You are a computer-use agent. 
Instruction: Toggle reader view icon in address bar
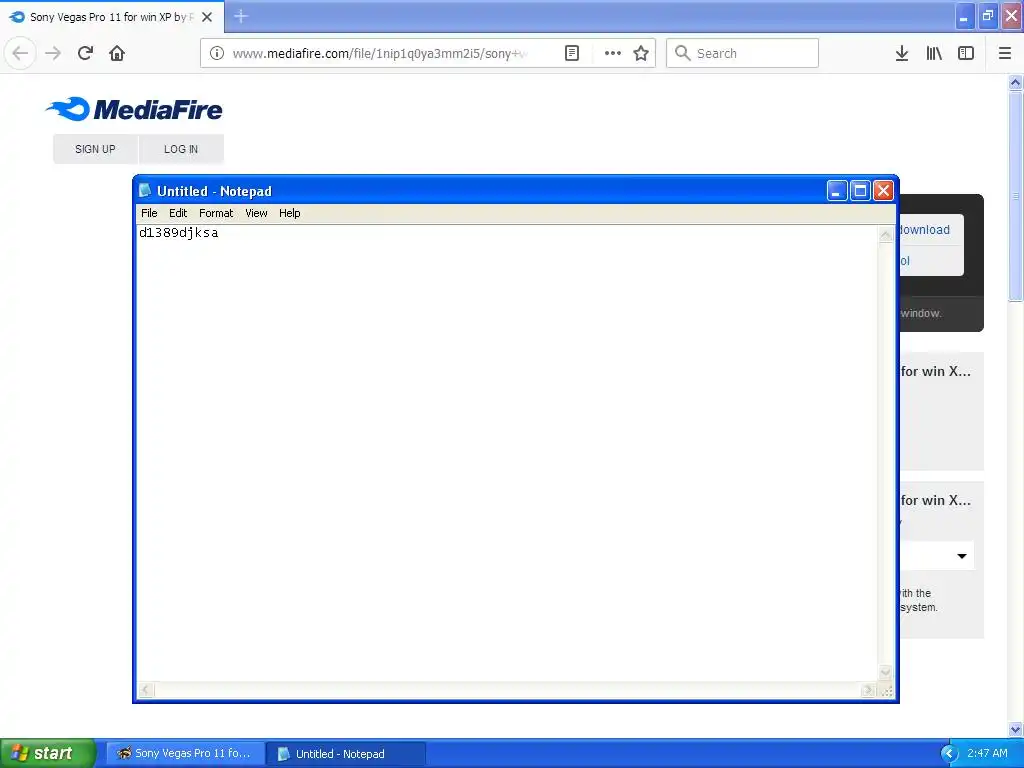(x=571, y=53)
